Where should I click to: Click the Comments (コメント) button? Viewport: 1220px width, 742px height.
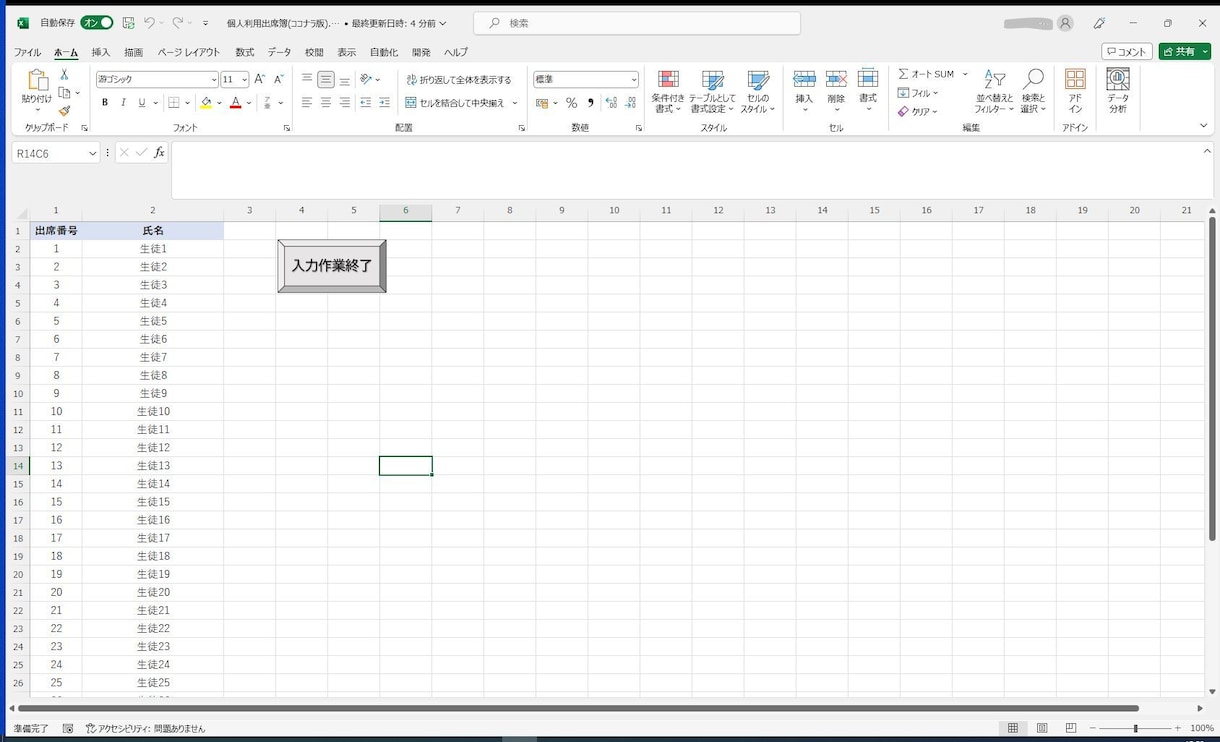click(1127, 52)
